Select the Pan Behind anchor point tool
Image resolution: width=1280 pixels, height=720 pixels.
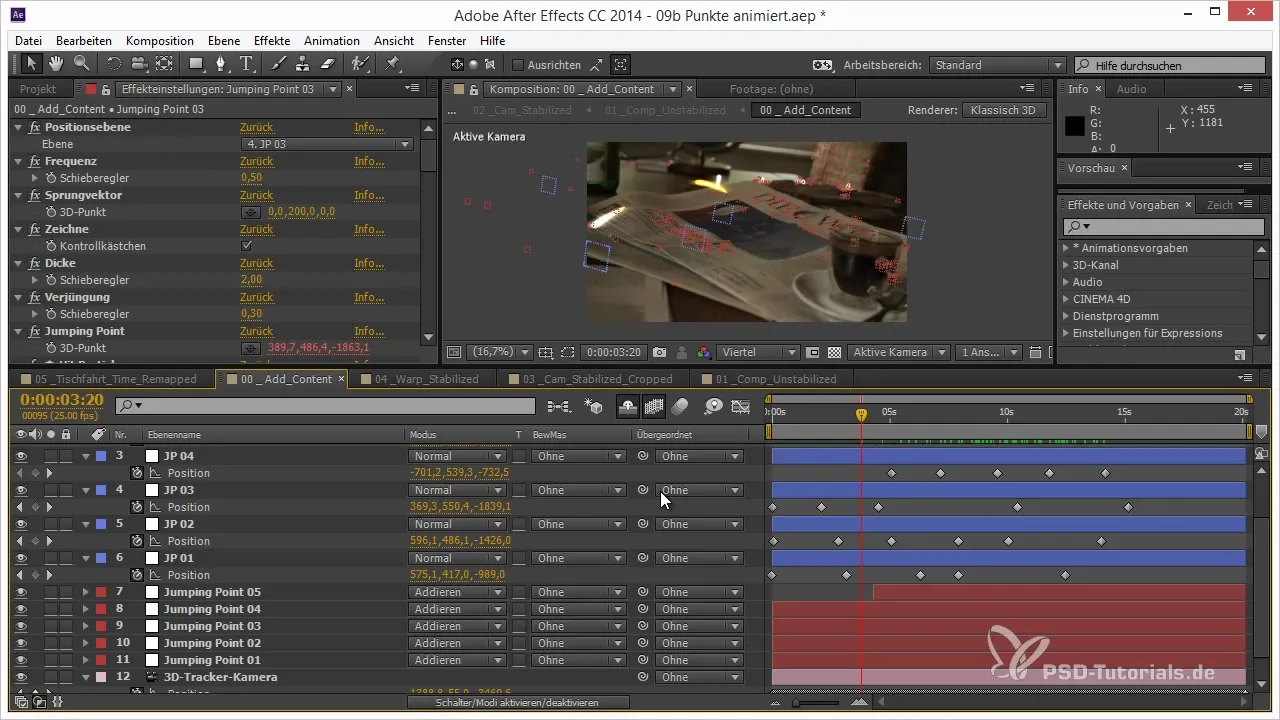(164, 65)
